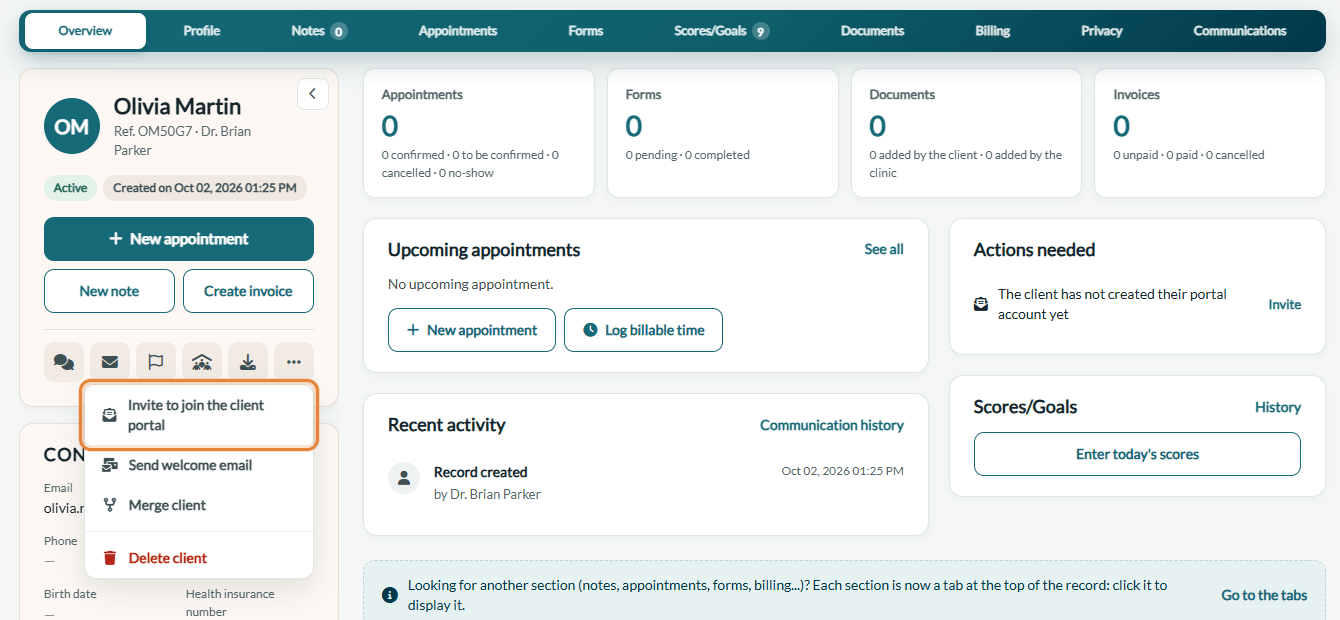Click Enter today's scores button

pos(1137,454)
